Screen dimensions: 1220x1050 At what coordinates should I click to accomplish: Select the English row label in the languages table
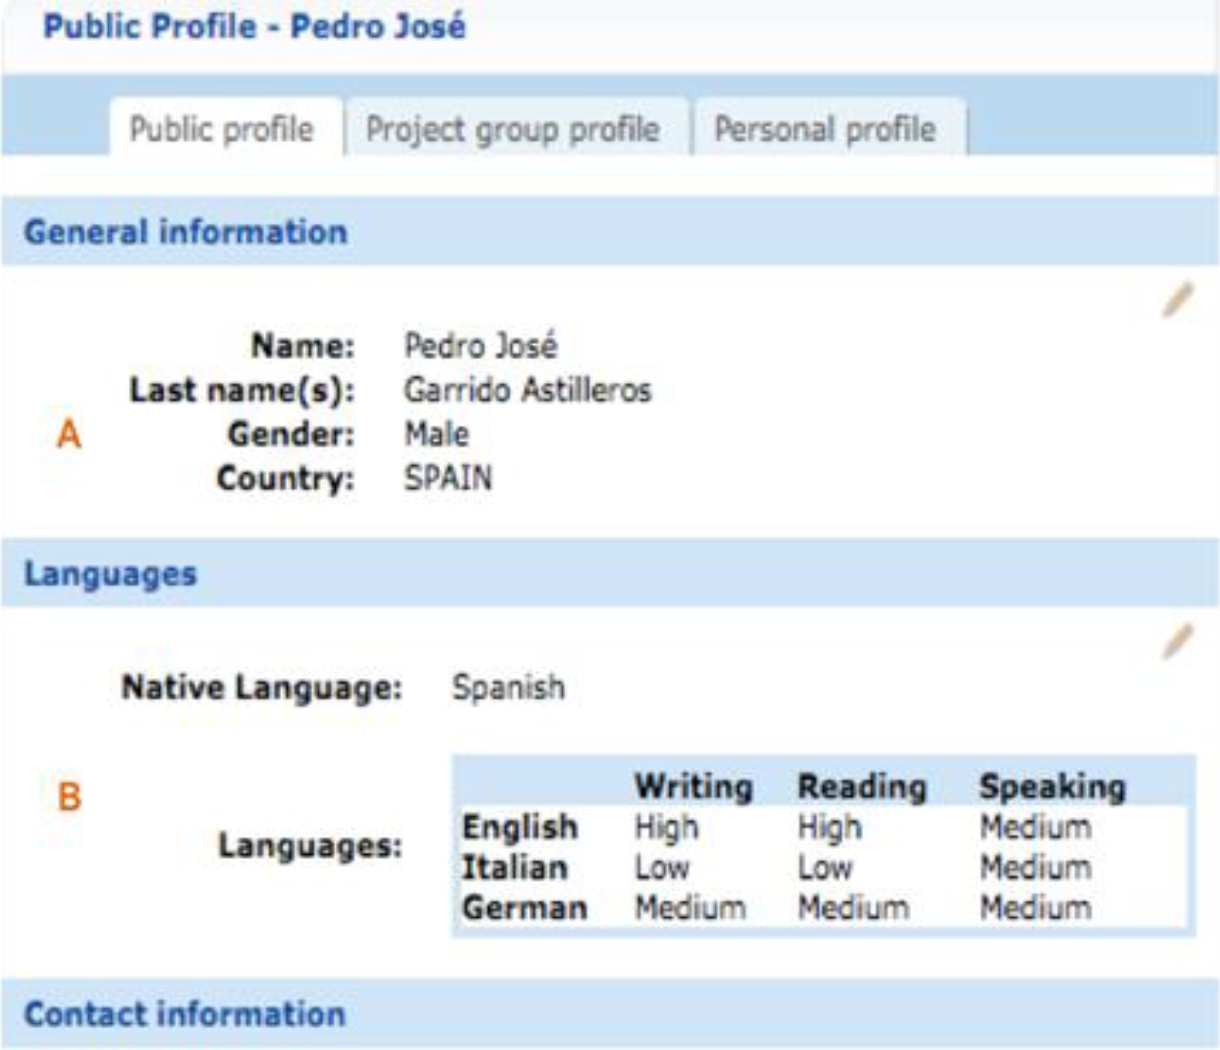(520, 828)
